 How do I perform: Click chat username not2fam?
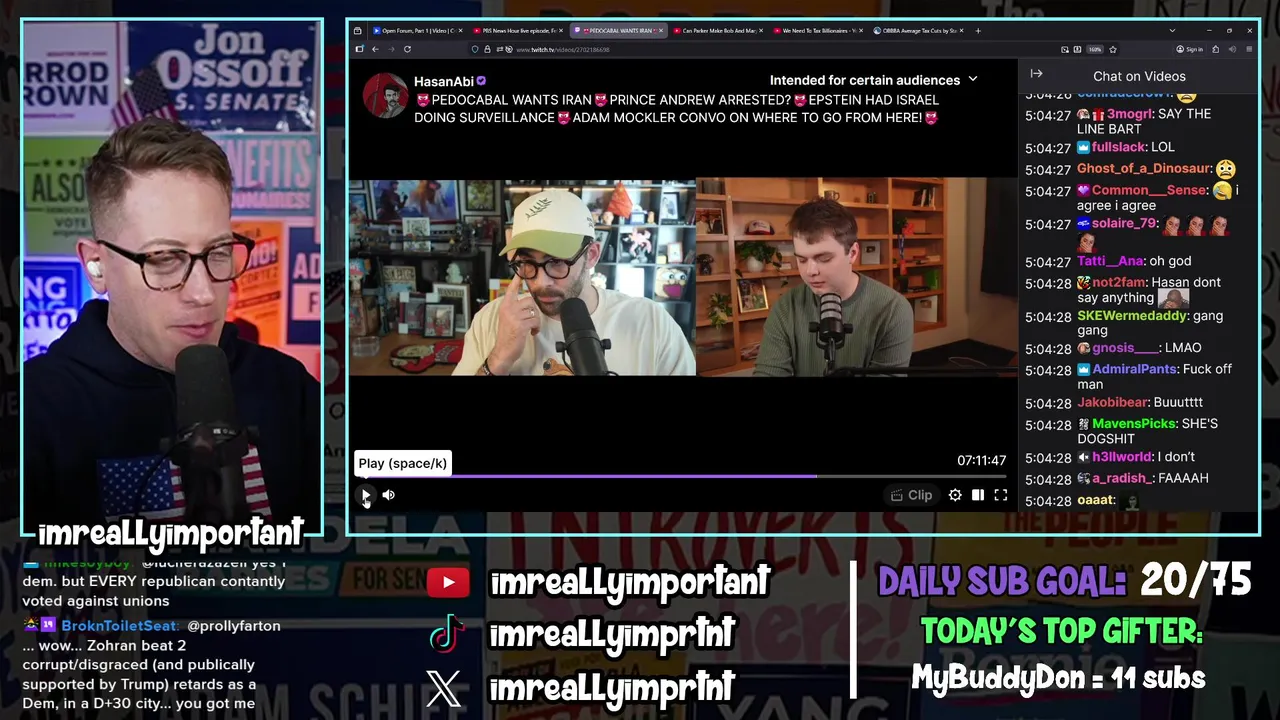(1118, 283)
